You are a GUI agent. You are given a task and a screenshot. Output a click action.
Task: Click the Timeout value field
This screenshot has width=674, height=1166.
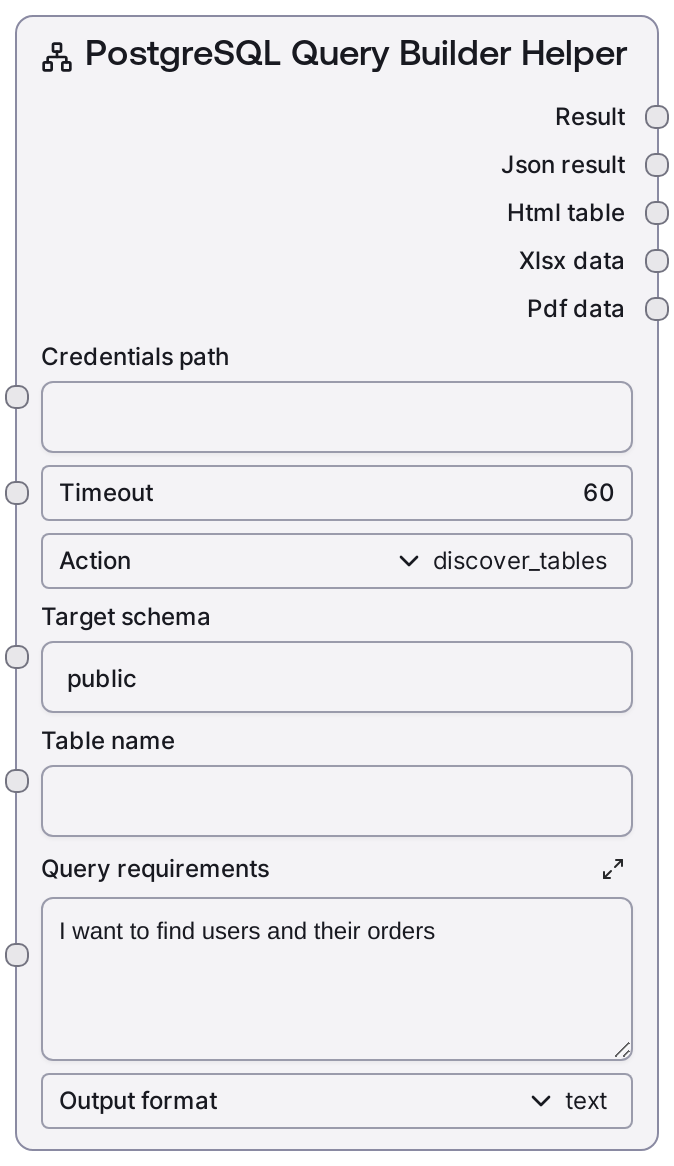[x=336, y=493]
